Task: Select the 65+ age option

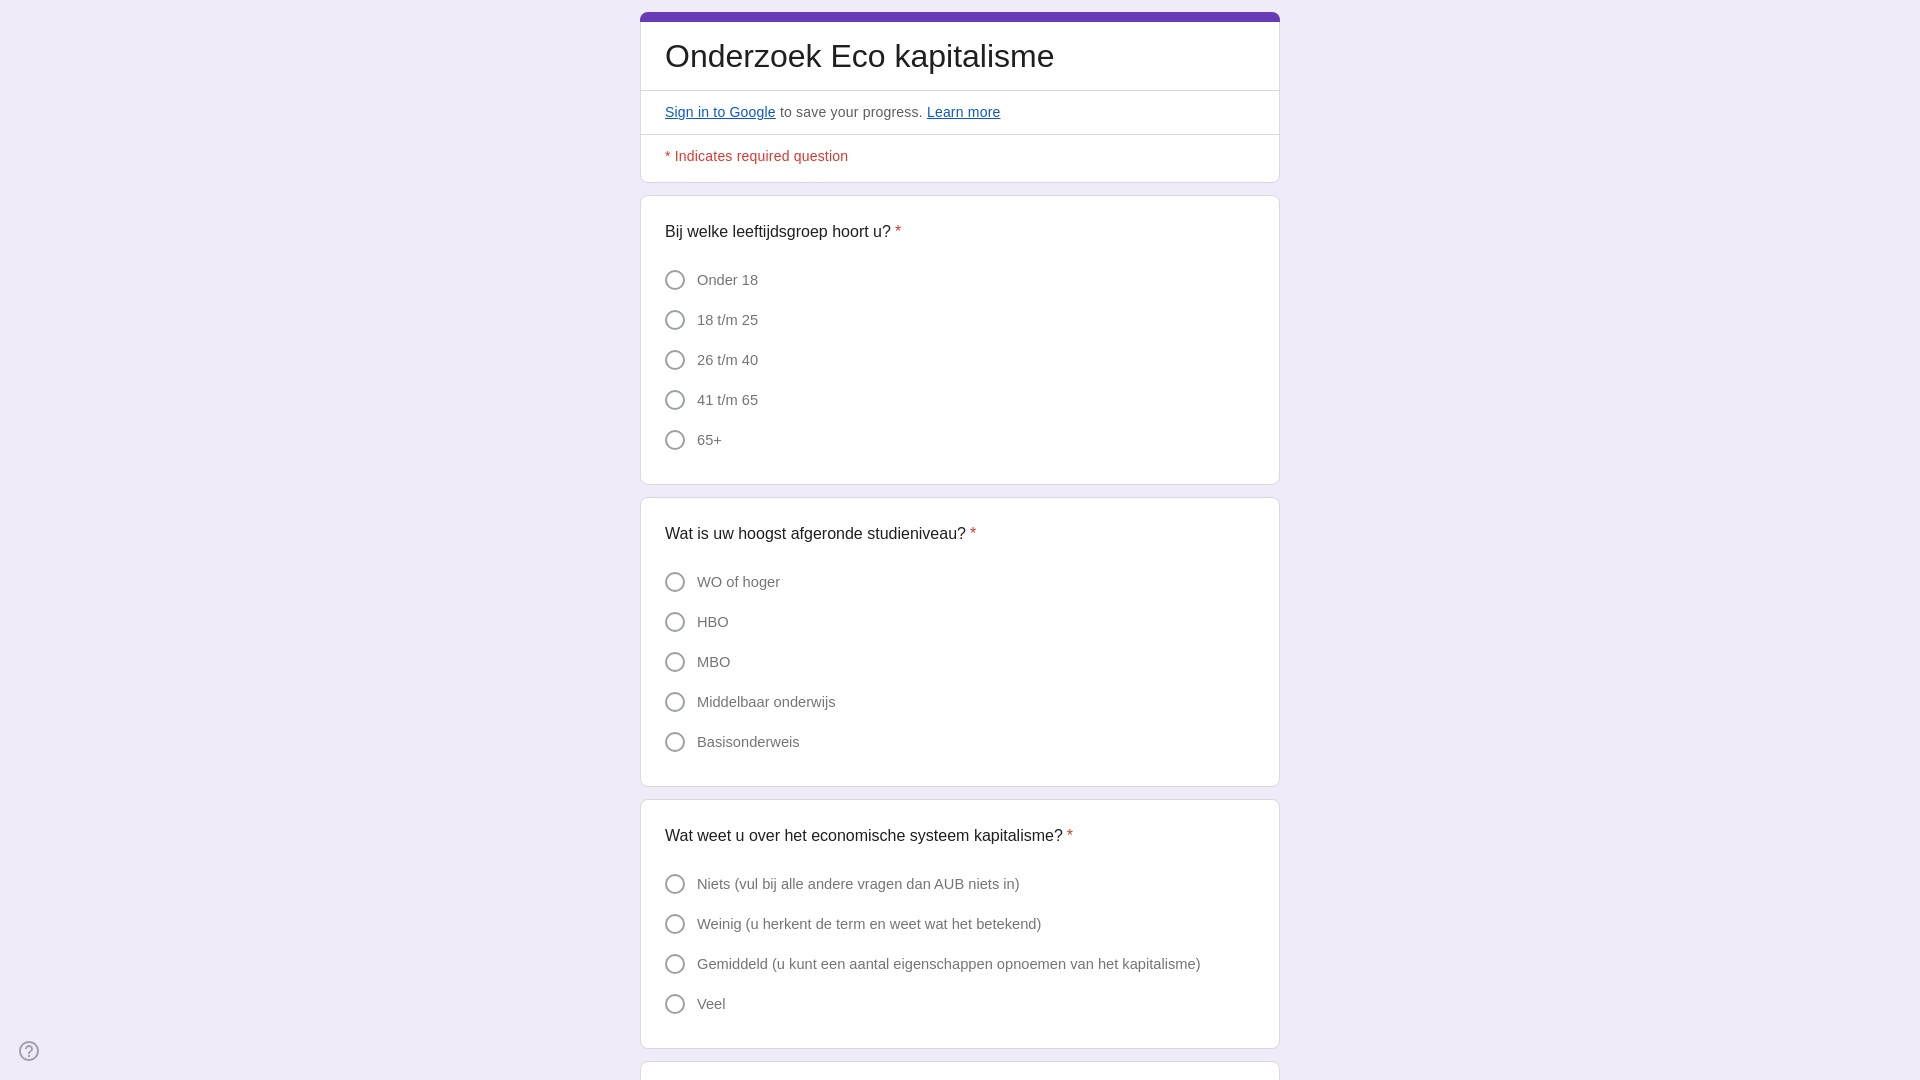Action: (x=675, y=440)
